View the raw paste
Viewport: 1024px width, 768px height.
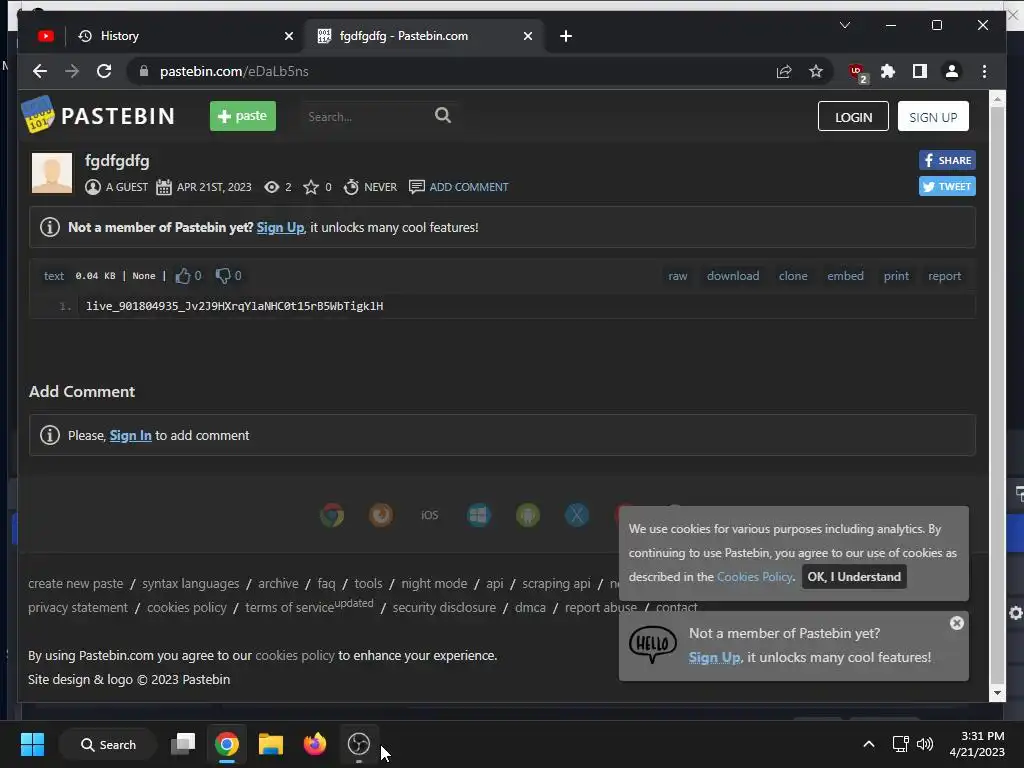(x=677, y=276)
